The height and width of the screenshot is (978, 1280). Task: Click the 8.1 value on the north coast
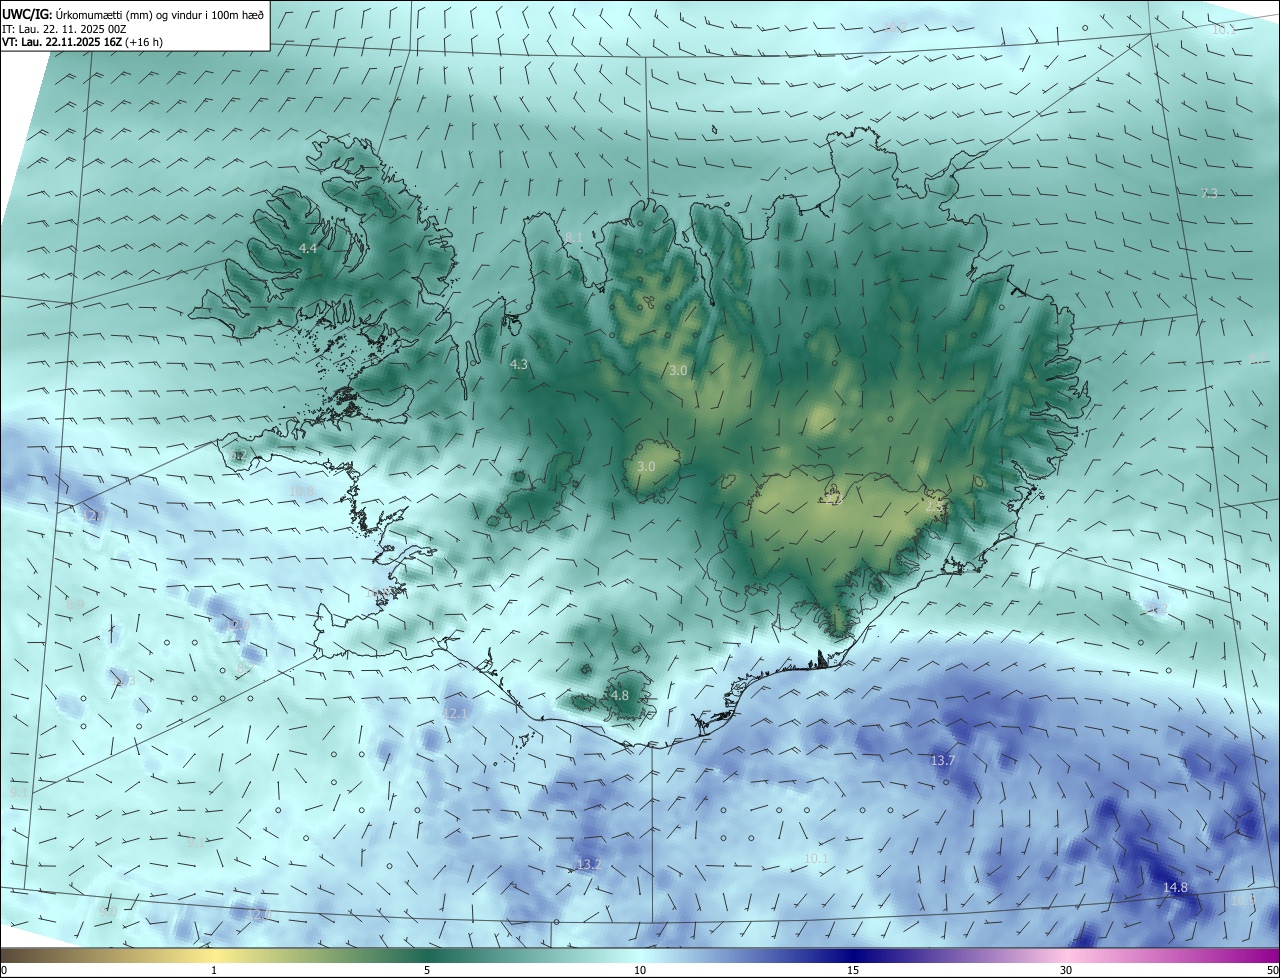pos(574,237)
